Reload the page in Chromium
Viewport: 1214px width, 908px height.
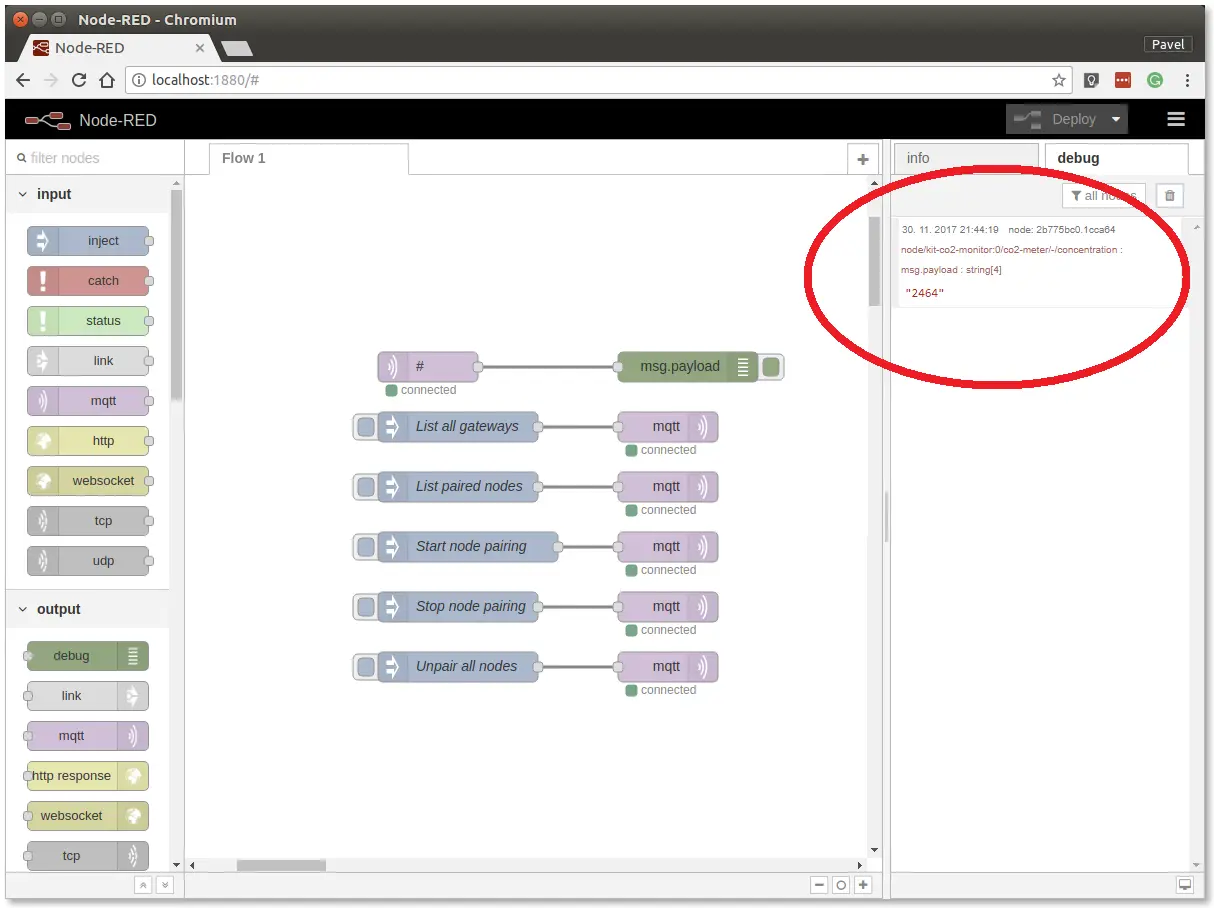click(x=79, y=80)
